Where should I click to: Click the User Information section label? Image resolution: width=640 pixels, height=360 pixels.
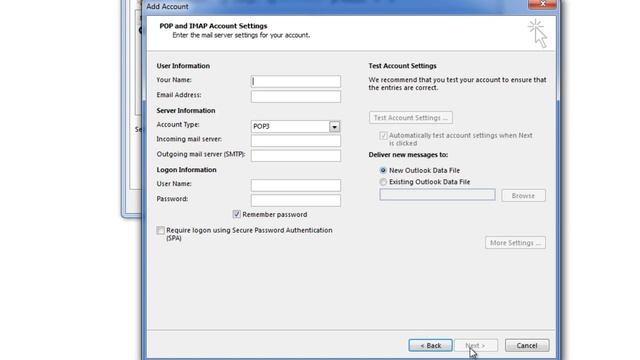pyautogui.click(x=183, y=66)
